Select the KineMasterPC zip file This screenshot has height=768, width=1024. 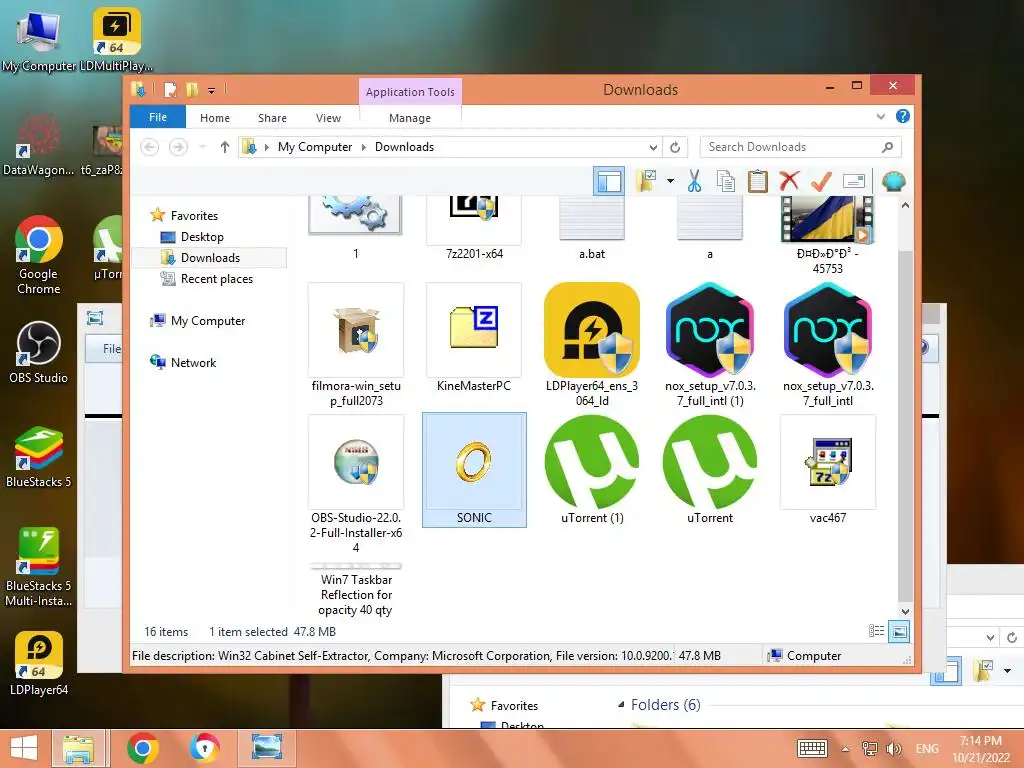coord(474,338)
